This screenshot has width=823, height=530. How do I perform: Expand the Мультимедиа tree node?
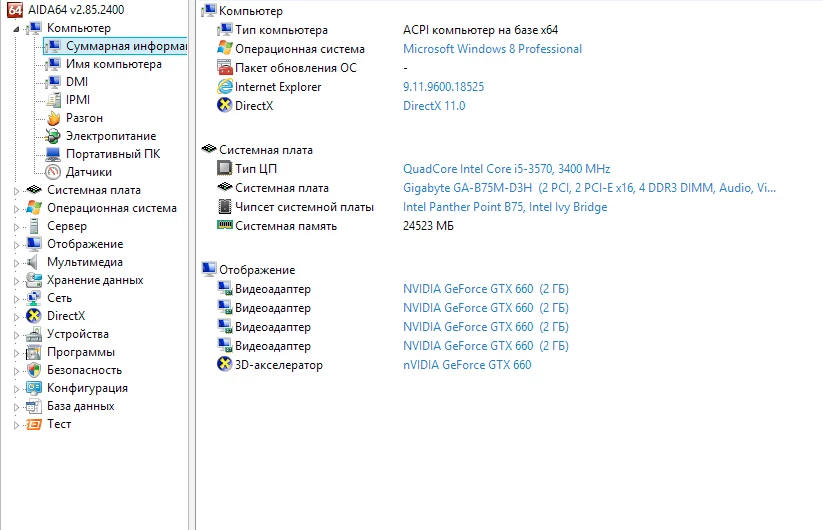tap(16, 263)
